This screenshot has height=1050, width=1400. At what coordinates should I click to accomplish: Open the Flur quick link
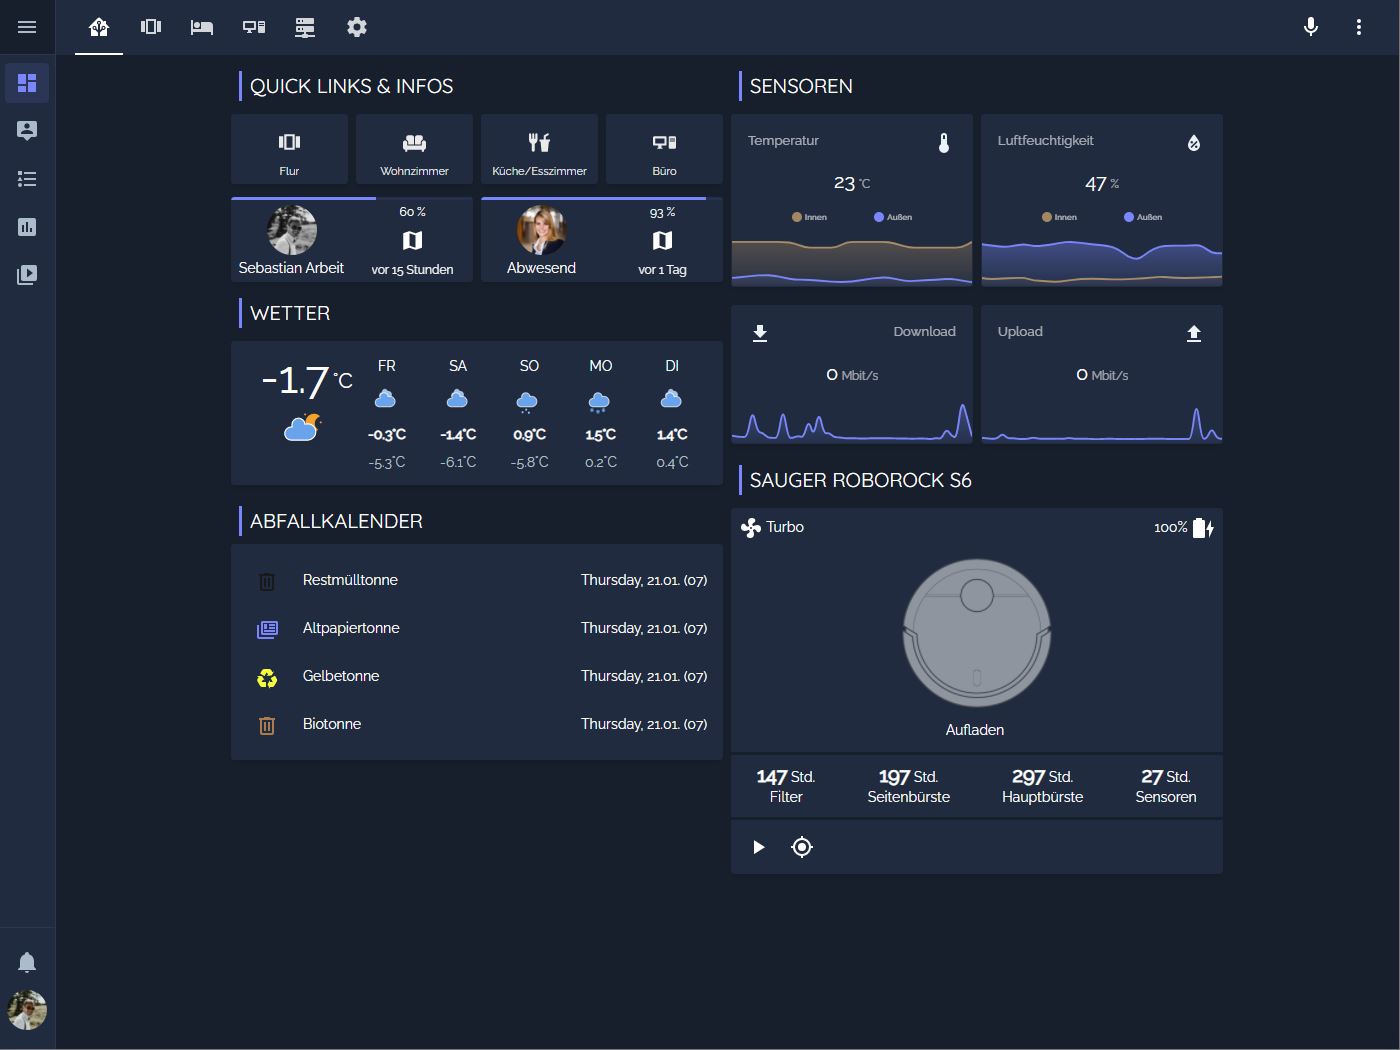pyautogui.click(x=289, y=149)
